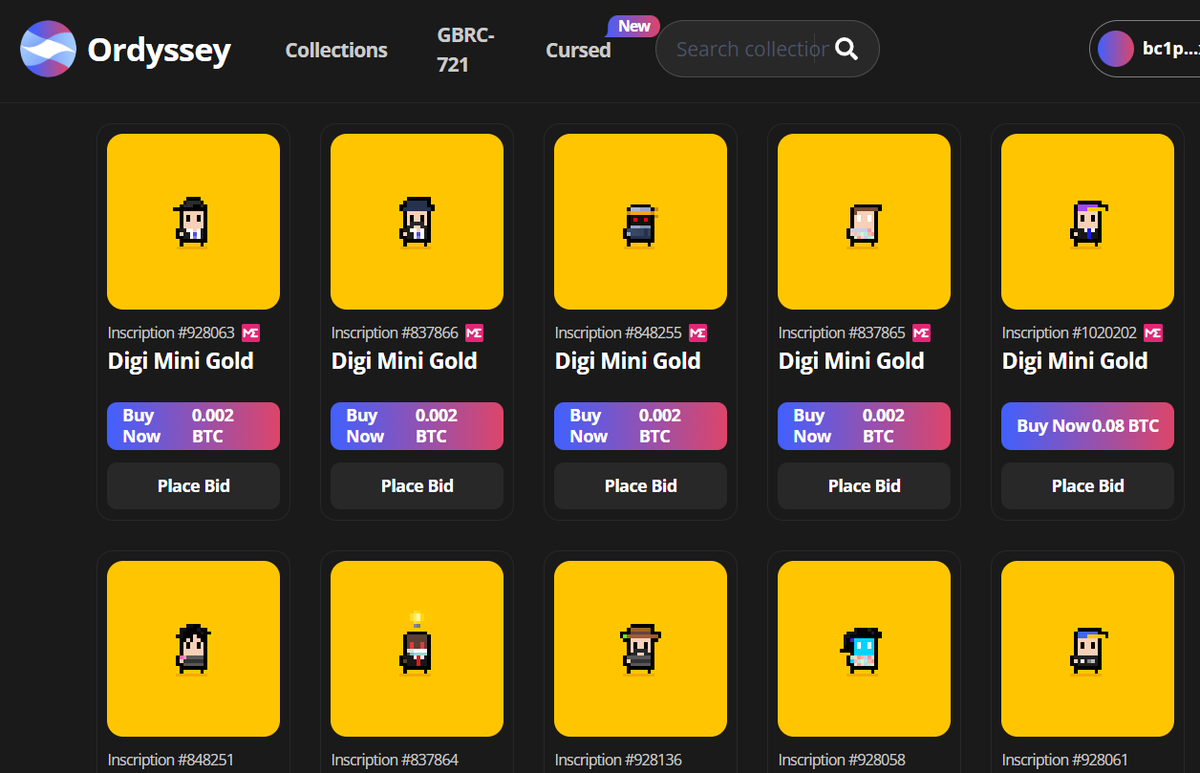Screen dimensions: 1200x773
Task: Place Bid on Inscription #928063
Action: (x=193, y=486)
